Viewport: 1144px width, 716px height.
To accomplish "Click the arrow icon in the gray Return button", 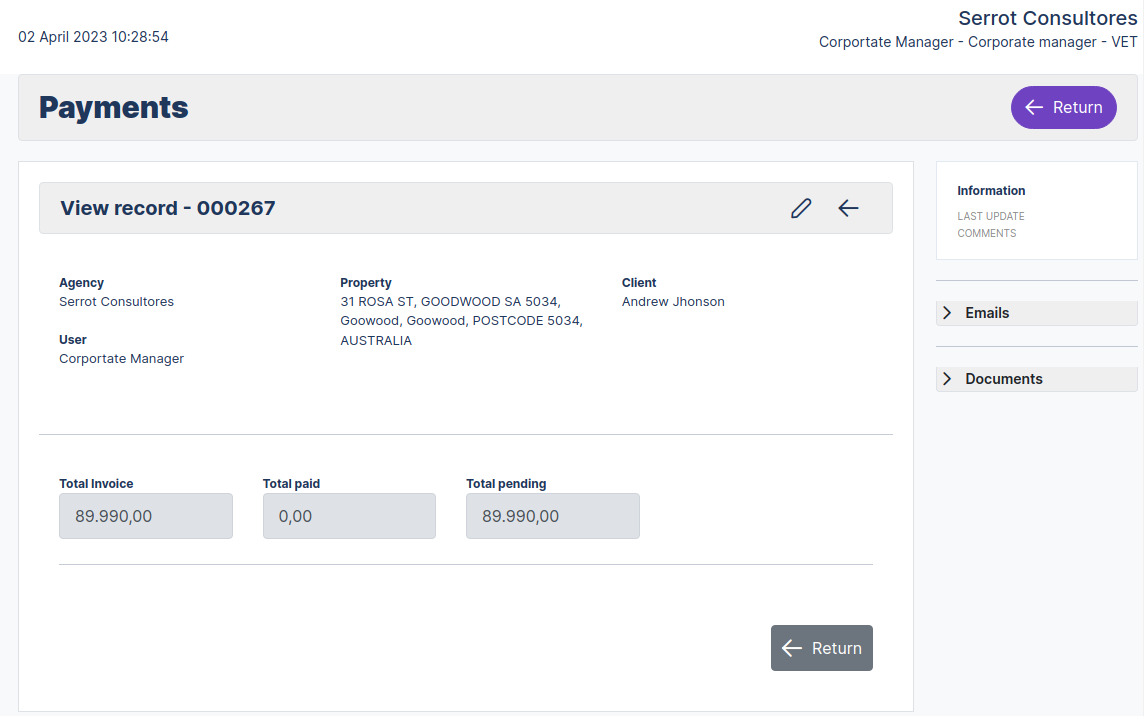I will tap(792, 648).
